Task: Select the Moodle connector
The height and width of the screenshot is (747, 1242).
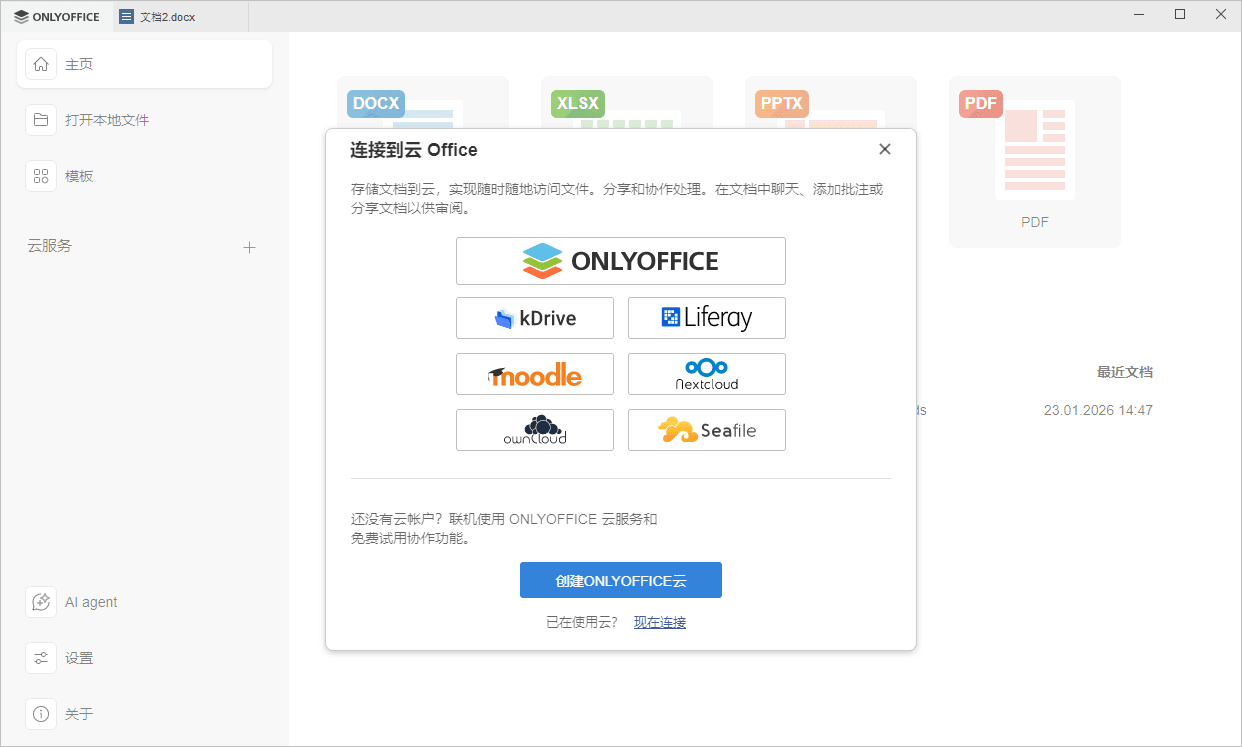Action: 534,374
